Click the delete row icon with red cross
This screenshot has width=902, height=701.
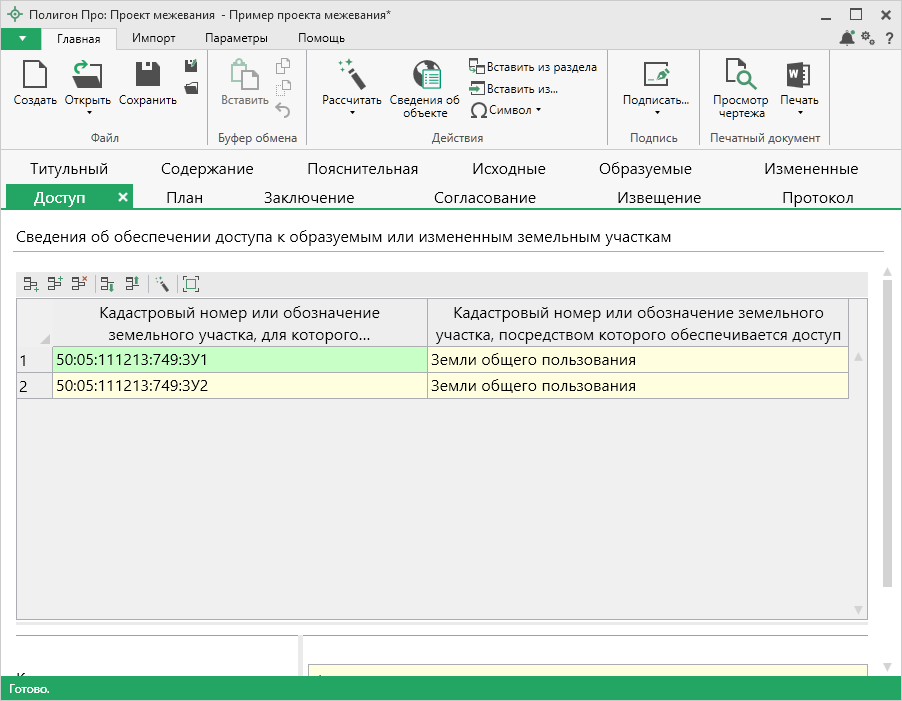pyautogui.click(x=79, y=284)
